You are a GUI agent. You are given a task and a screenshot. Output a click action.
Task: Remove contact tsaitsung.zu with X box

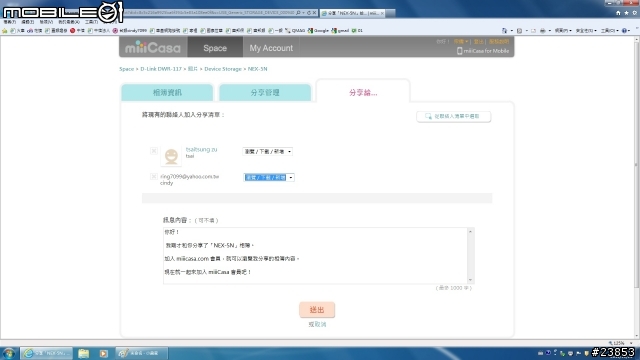click(x=154, y=151)
